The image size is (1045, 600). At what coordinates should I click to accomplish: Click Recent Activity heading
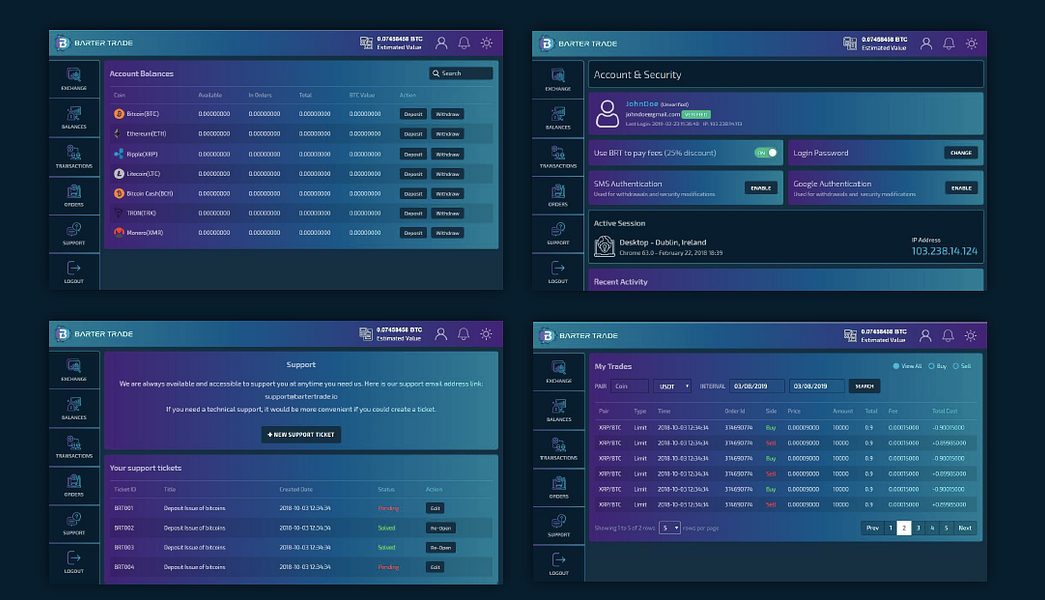tap(620, 282)
